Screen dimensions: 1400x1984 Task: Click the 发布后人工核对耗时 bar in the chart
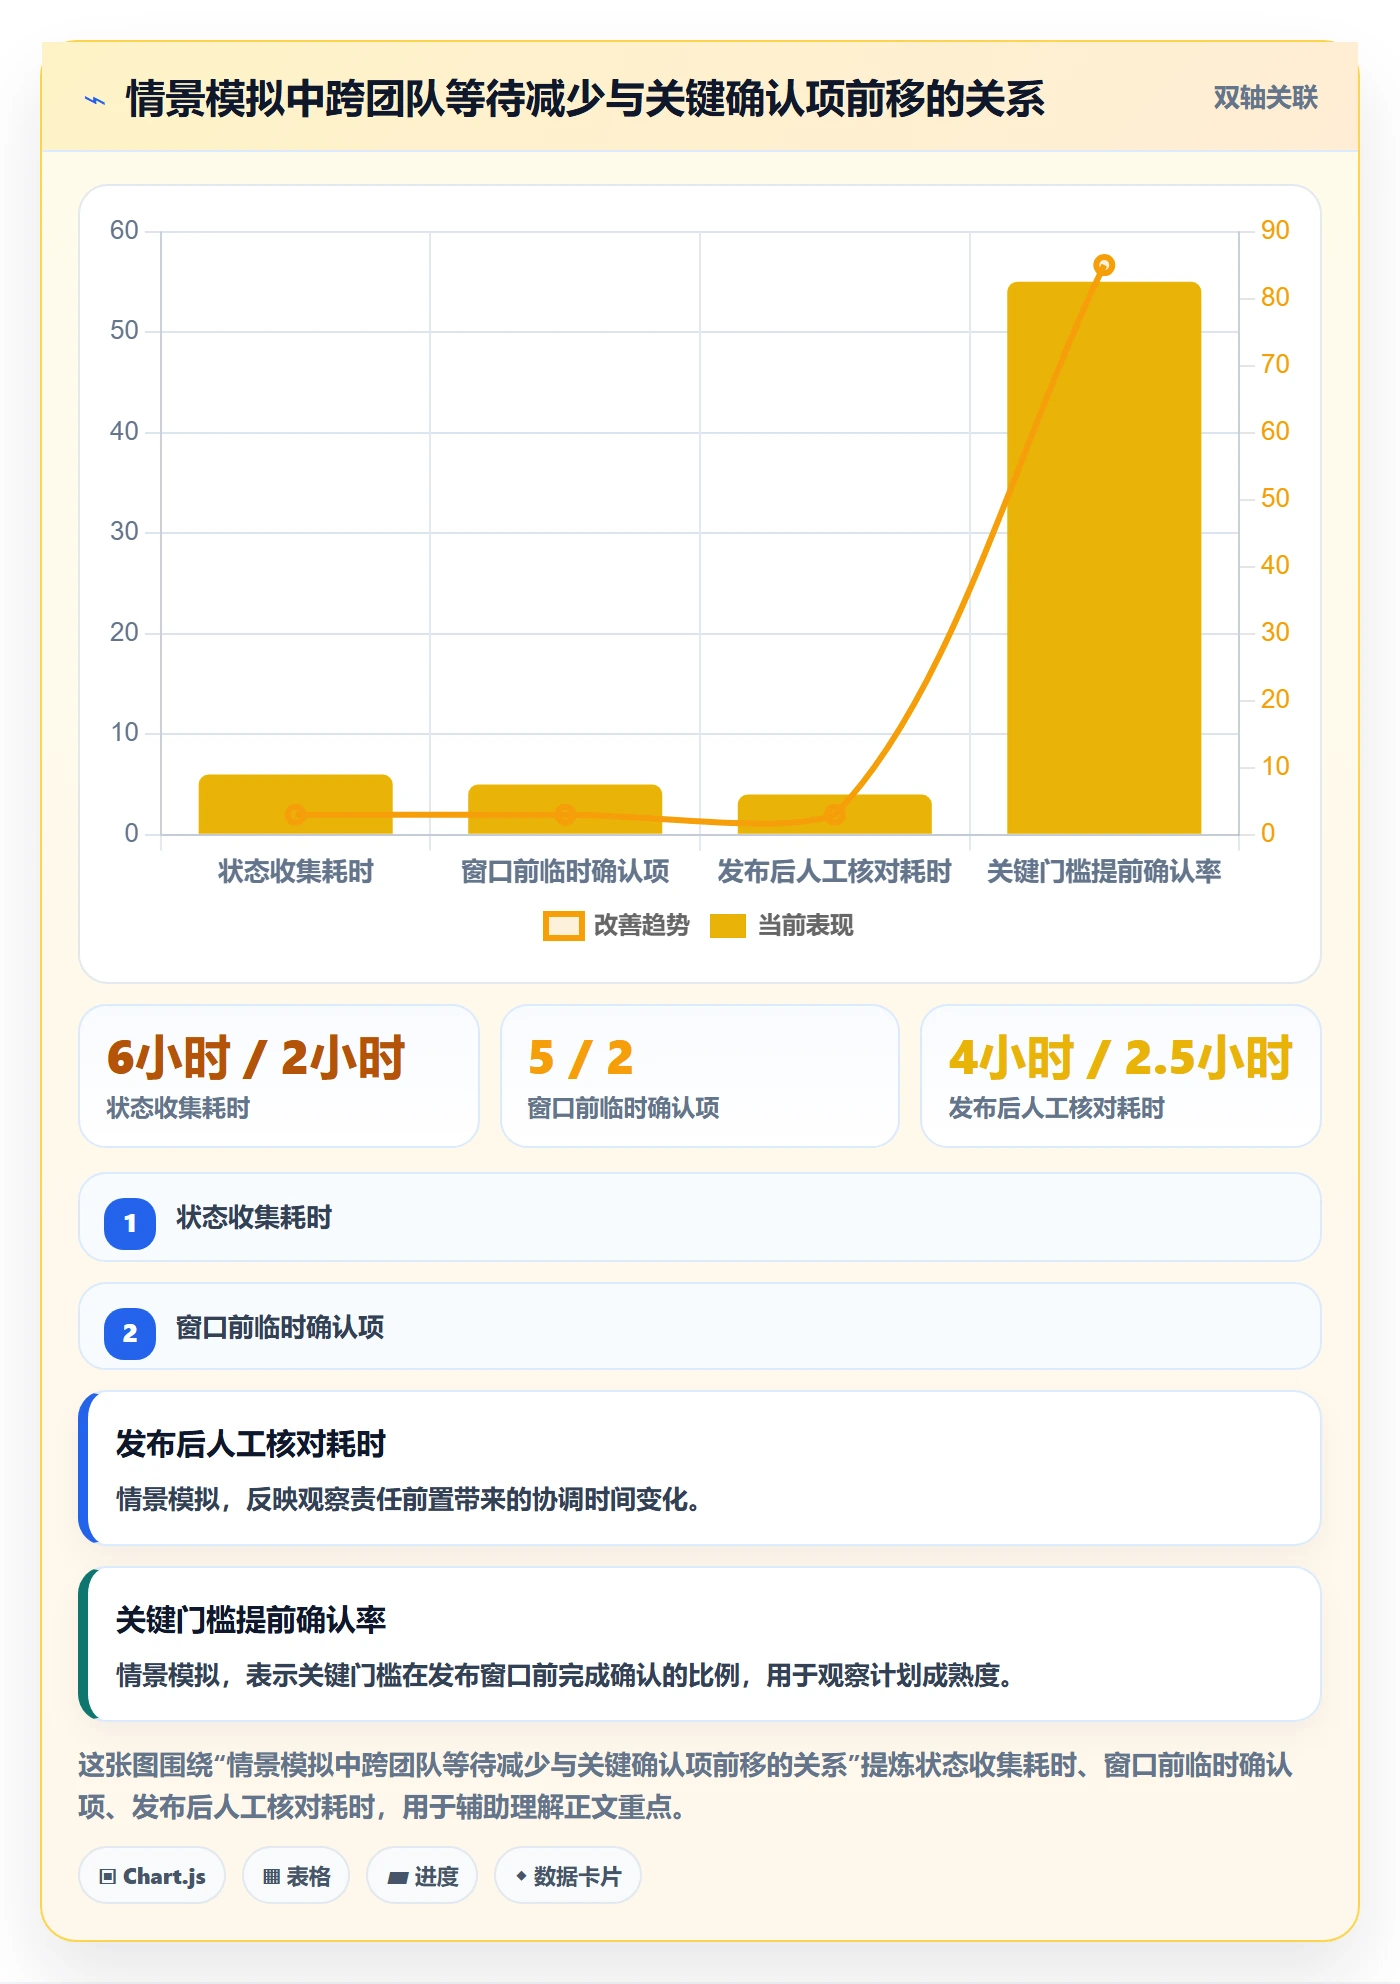pos(835,814)
